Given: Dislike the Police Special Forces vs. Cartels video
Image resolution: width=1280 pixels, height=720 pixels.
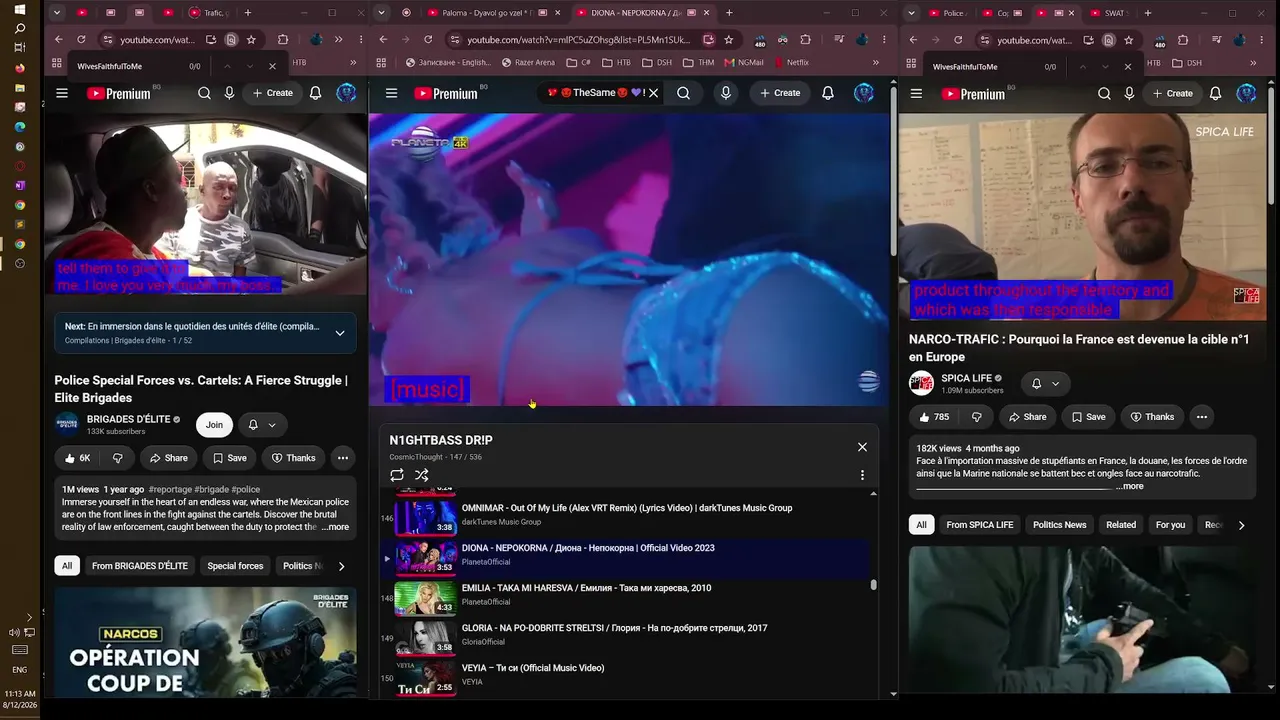Looking at the screenshot, I should coord(118,458).
